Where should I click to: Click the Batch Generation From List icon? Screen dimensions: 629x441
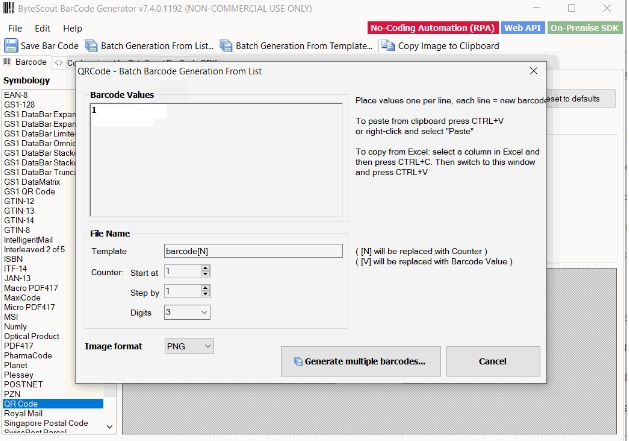tap(92, 46)
